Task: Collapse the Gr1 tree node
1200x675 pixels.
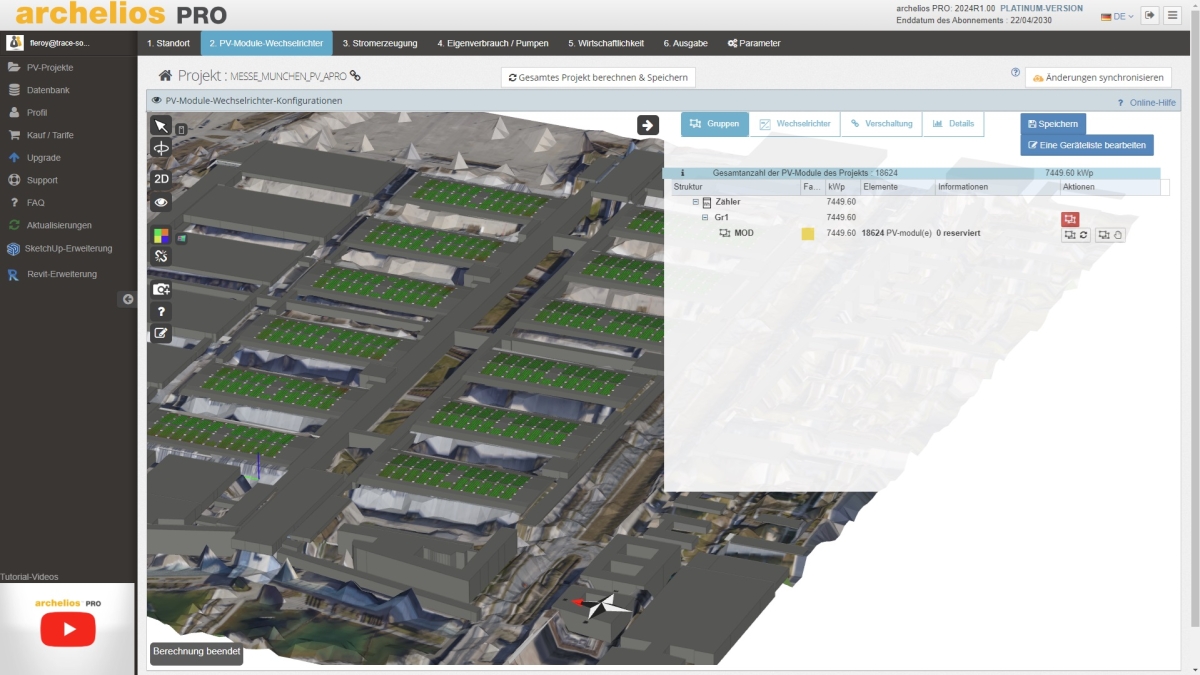Action: pos(705,217)
